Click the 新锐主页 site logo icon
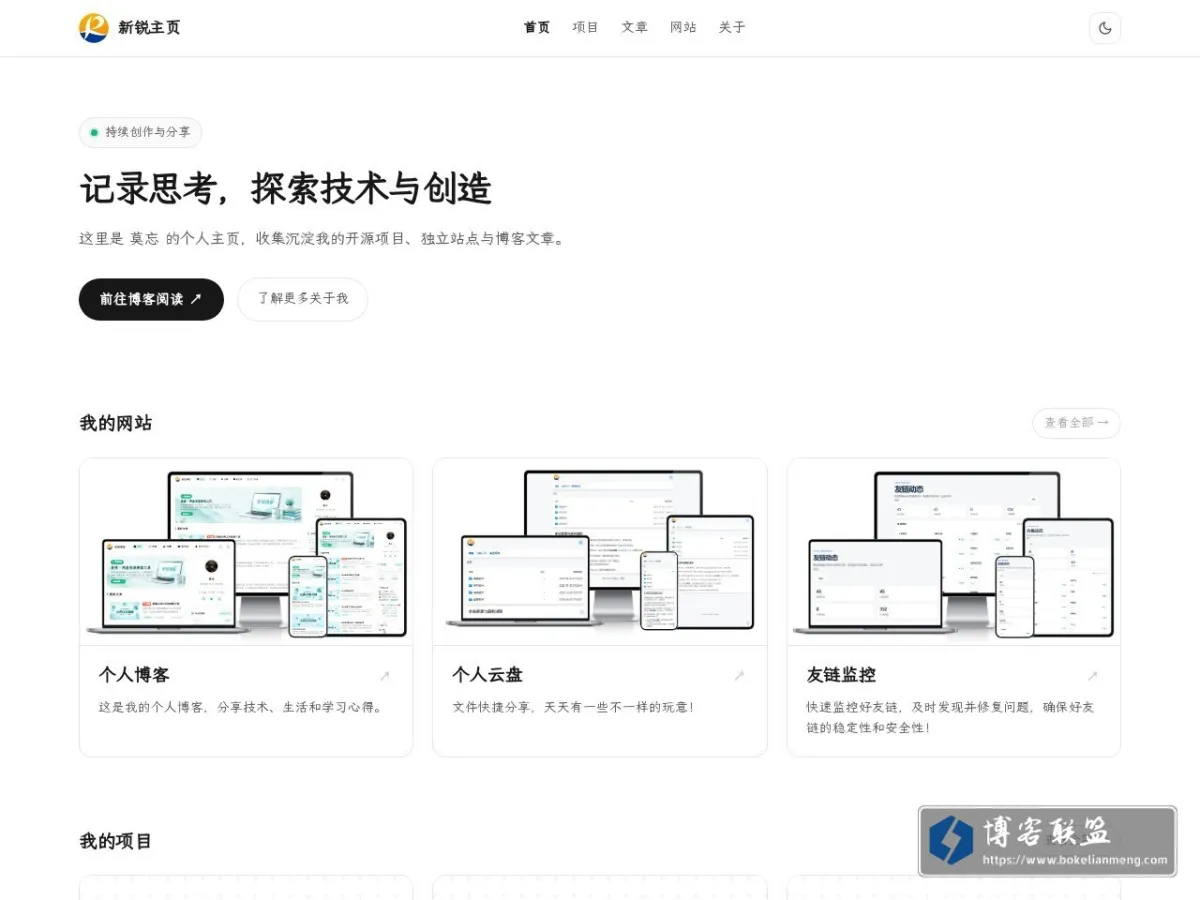 93,28
